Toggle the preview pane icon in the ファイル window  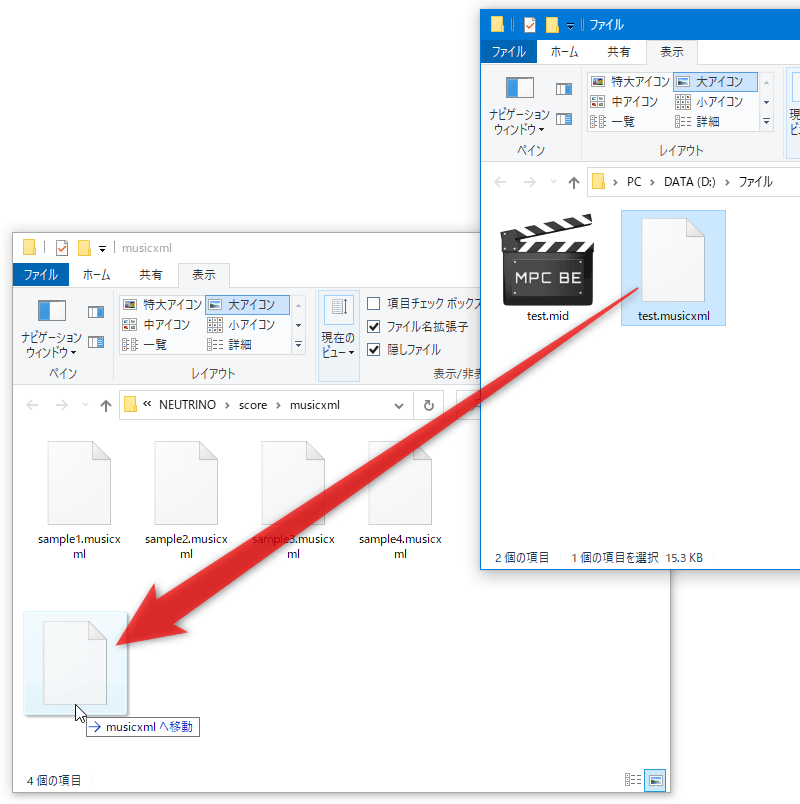point(564,89)
